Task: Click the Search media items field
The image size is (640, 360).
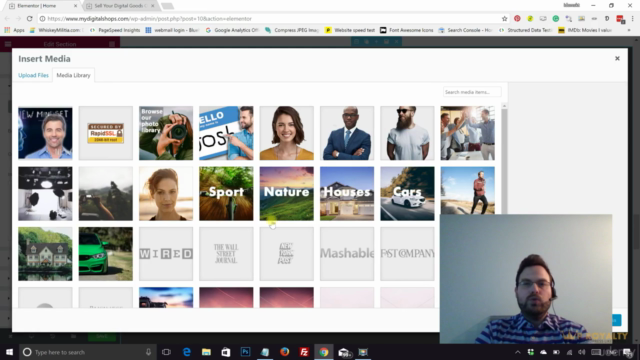Action: pyautogui.click(x=472, y=92)
